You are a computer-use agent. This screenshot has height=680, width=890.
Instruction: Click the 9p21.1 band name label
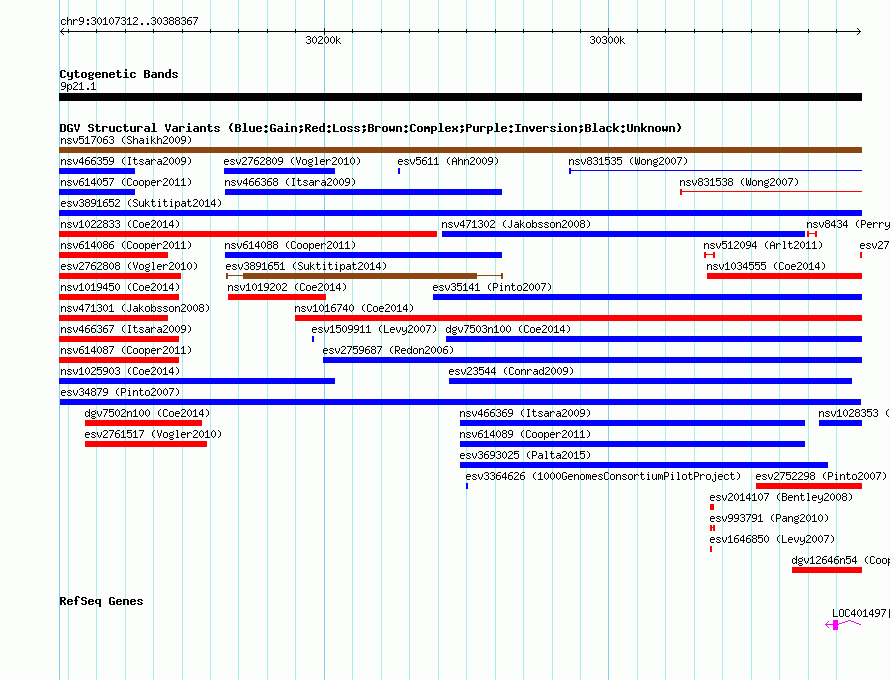78,86
